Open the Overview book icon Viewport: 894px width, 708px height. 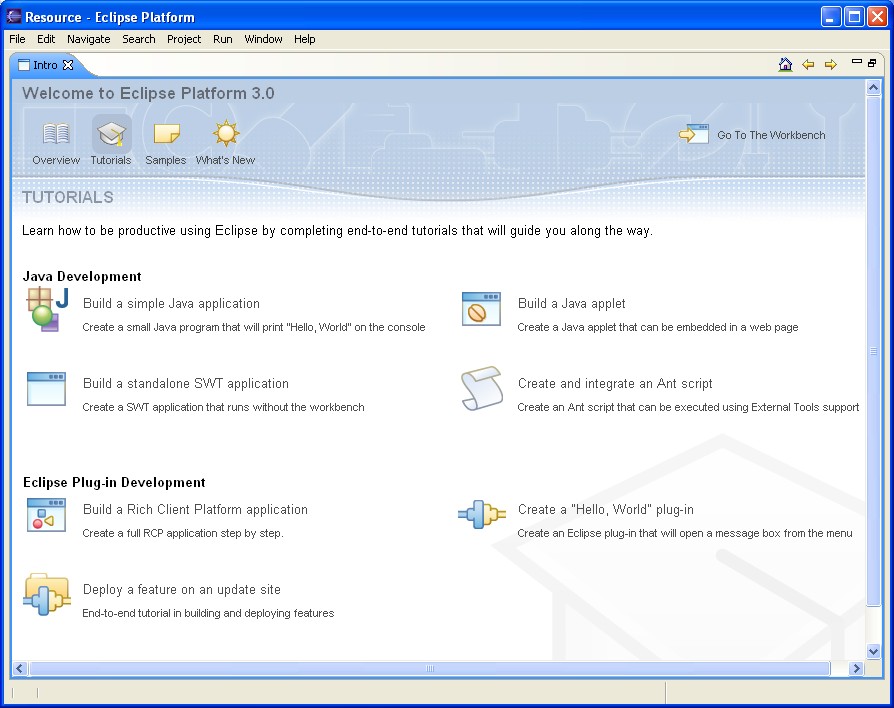(56, 134)
